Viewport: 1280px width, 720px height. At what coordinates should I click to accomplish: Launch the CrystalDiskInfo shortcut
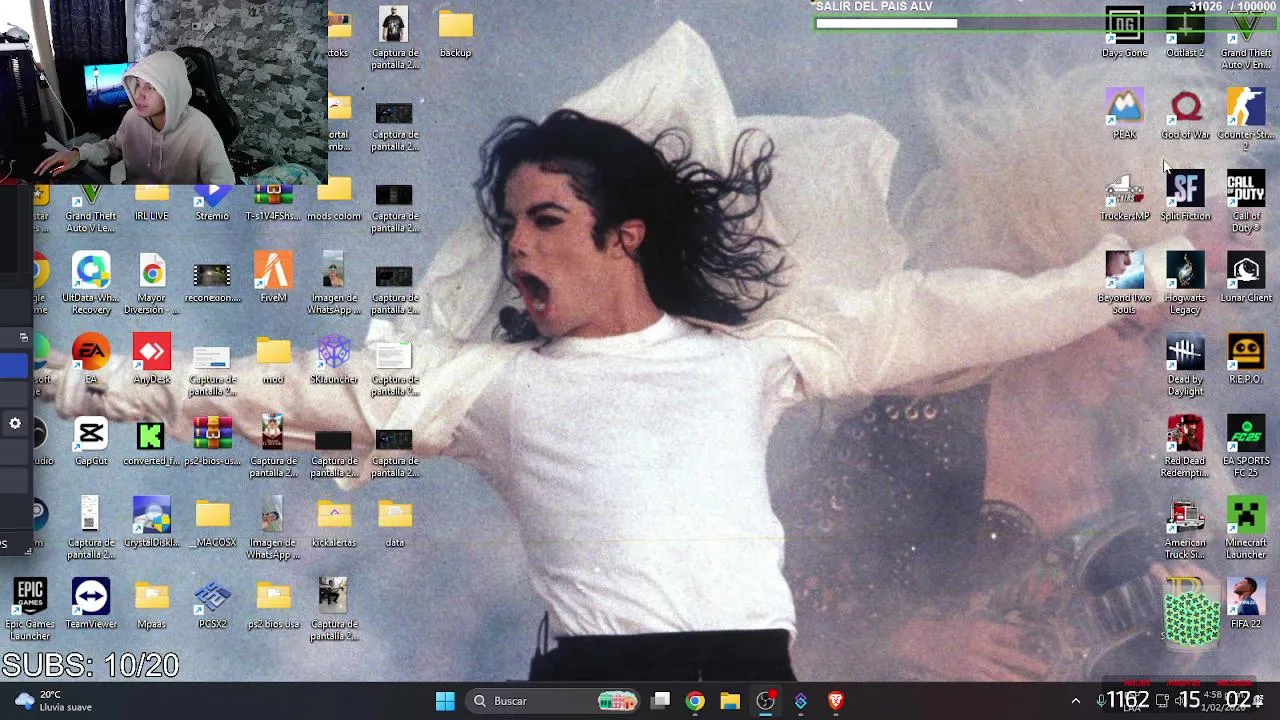[x=152, y=523]
